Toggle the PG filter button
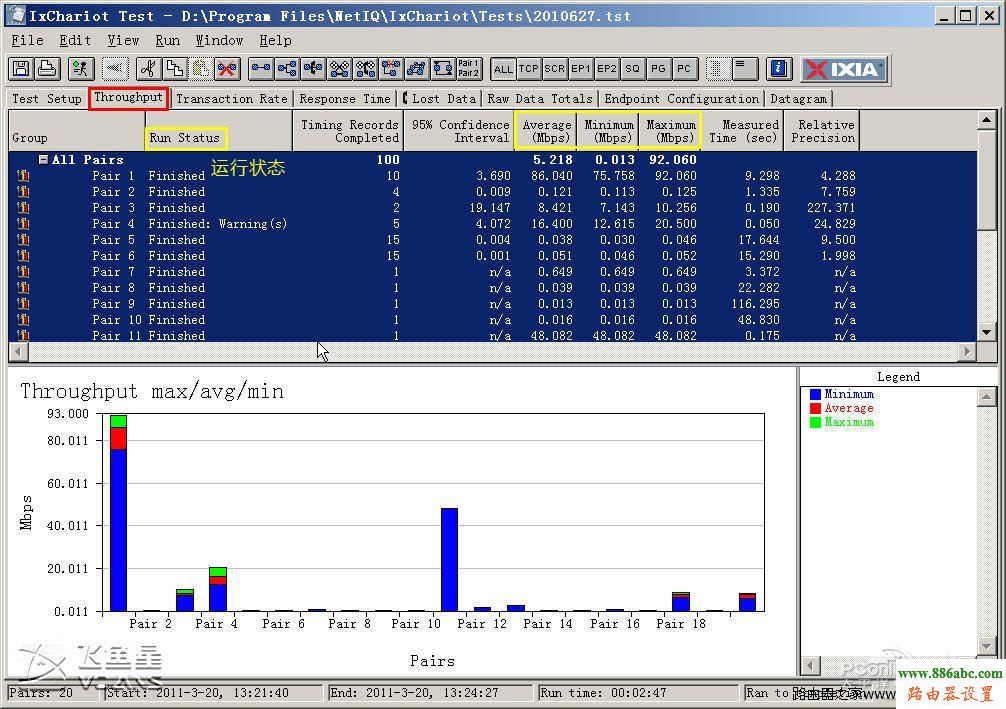 (x=658, y=69)
